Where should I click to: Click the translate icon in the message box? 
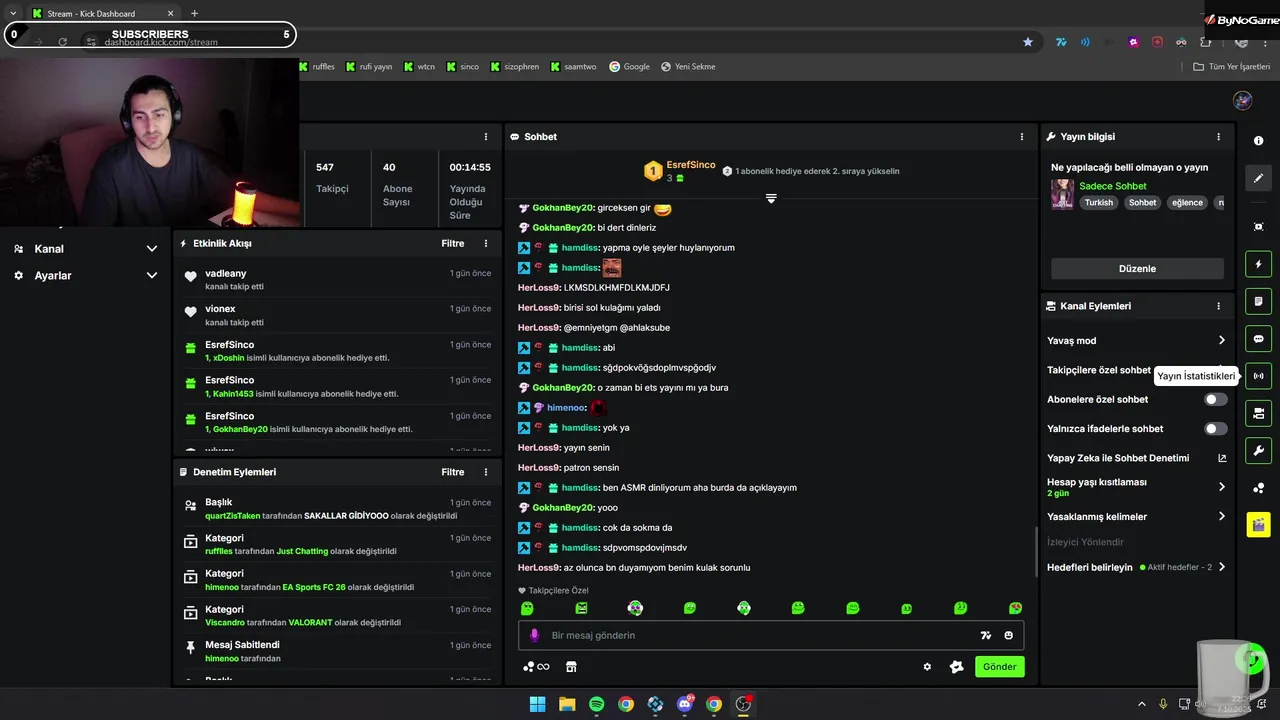(x=986, y=635)
